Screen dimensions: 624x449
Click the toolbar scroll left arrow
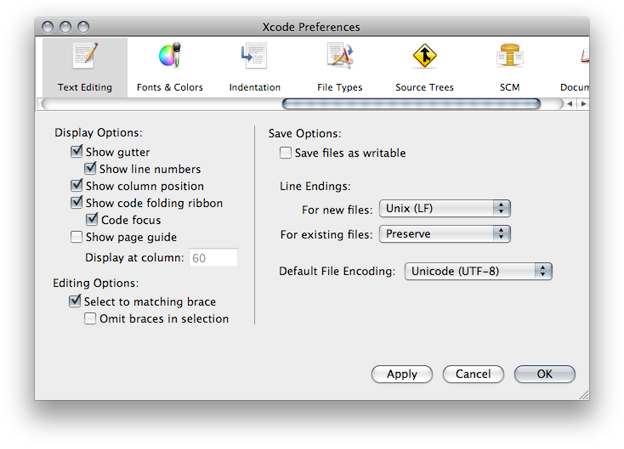point(570,104)
